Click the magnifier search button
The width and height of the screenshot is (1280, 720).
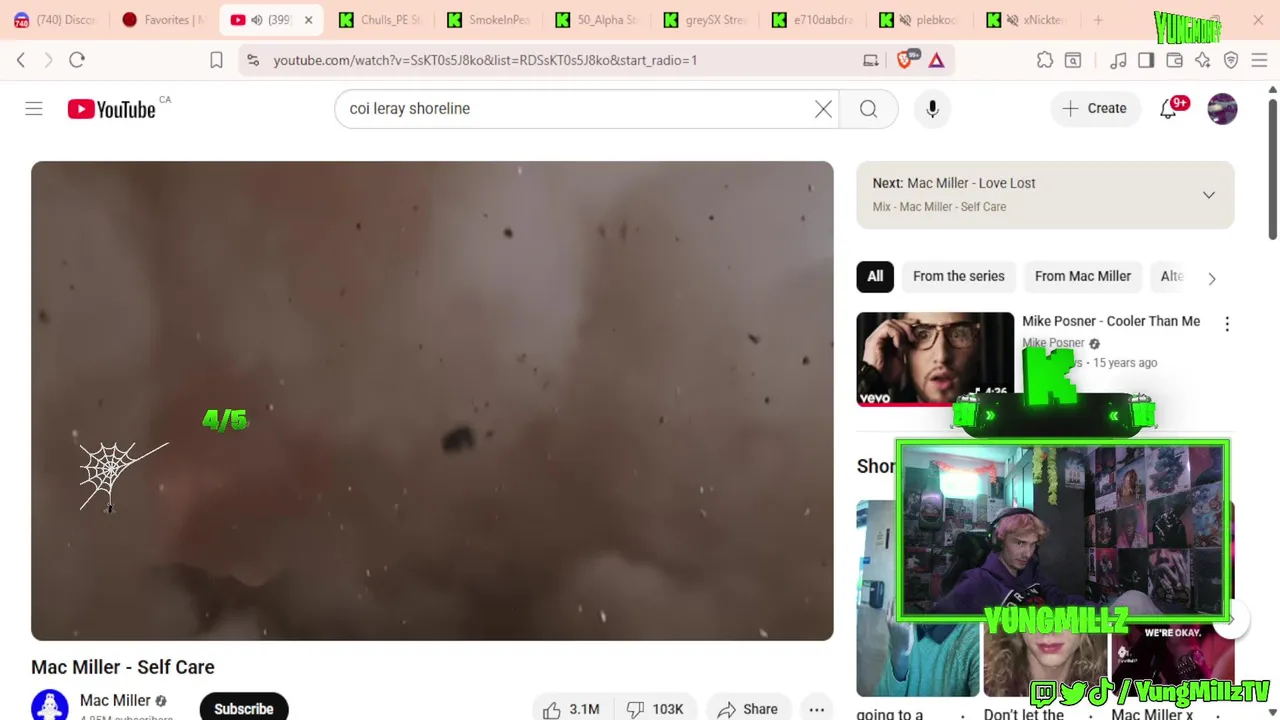tap(868, 108)
